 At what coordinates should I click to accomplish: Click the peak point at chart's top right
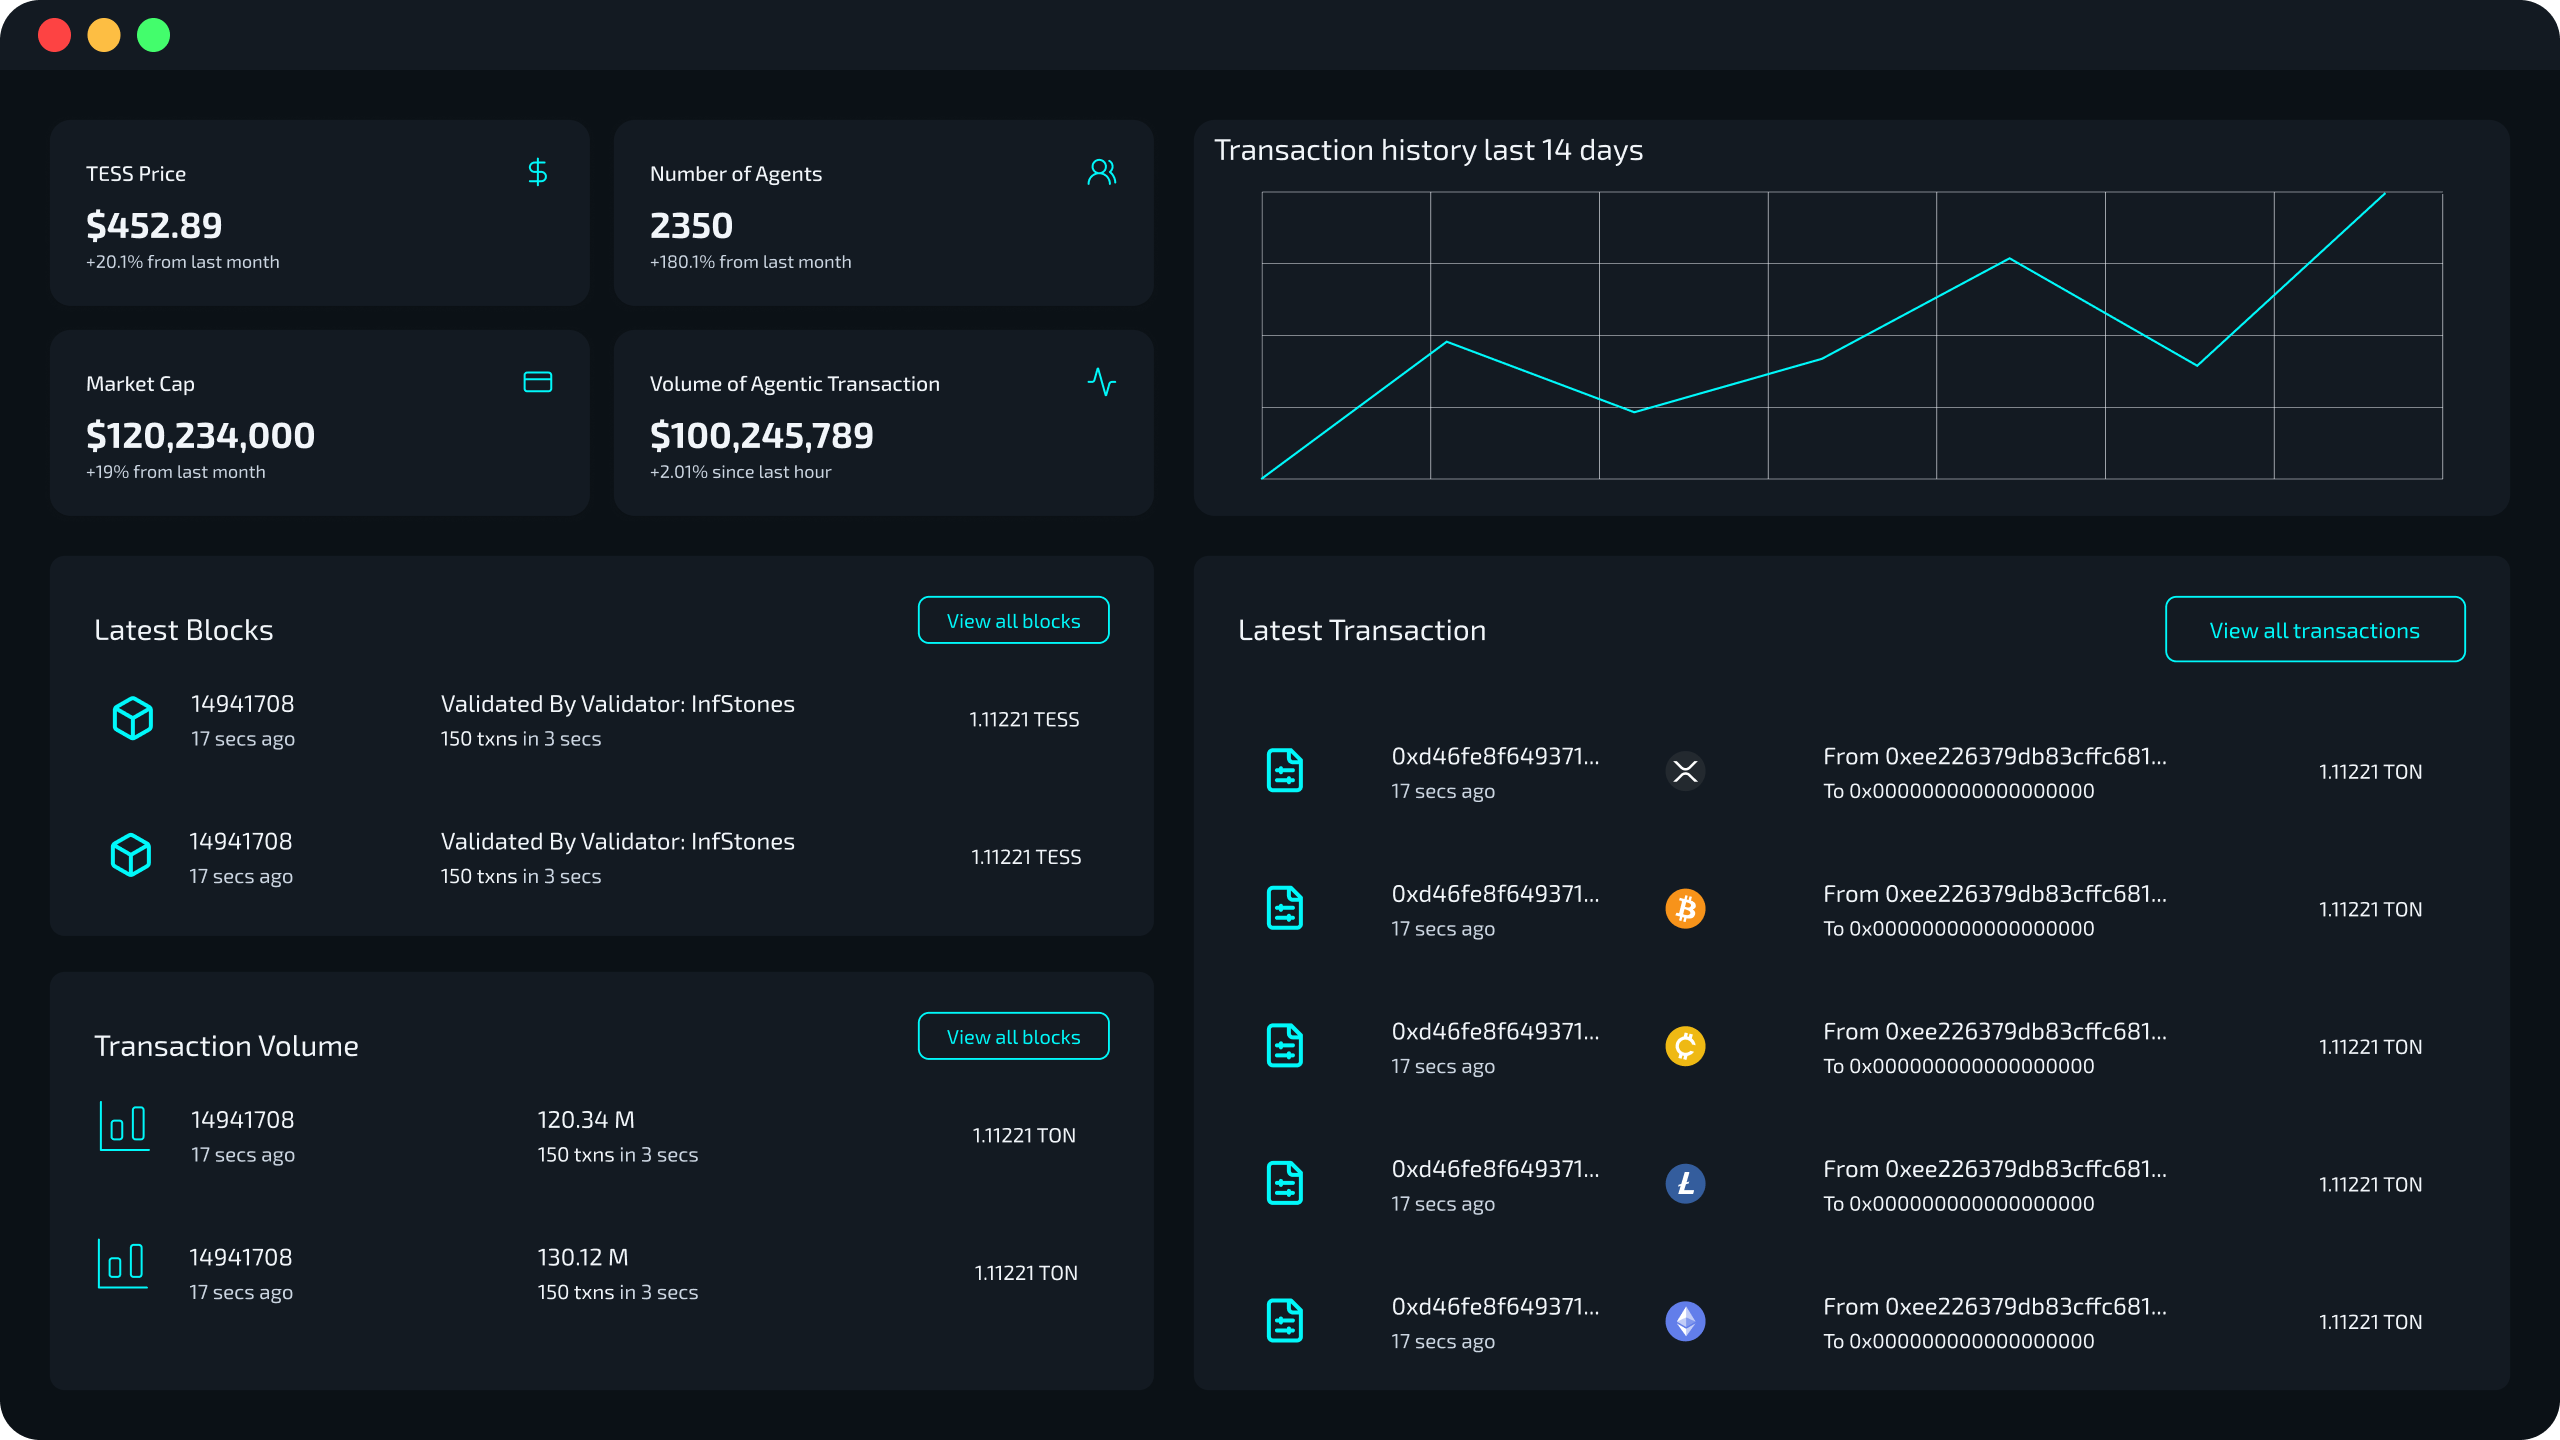pyautogui.click(x=2384, y=194)
